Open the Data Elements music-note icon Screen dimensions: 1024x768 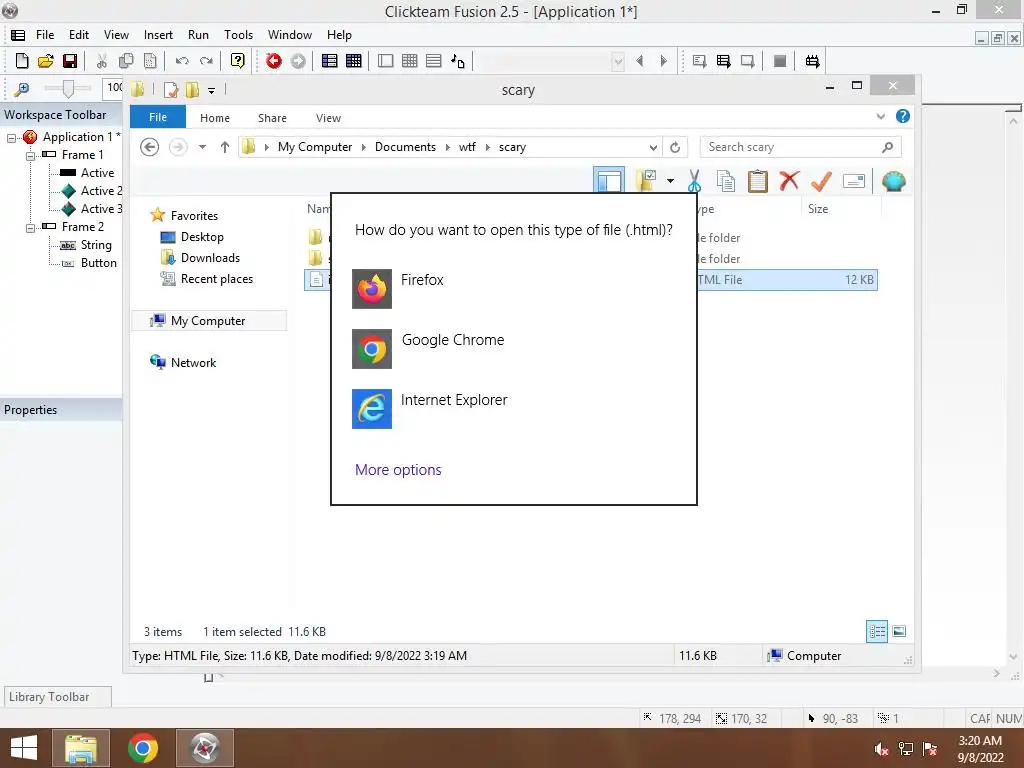pos(458,61)
